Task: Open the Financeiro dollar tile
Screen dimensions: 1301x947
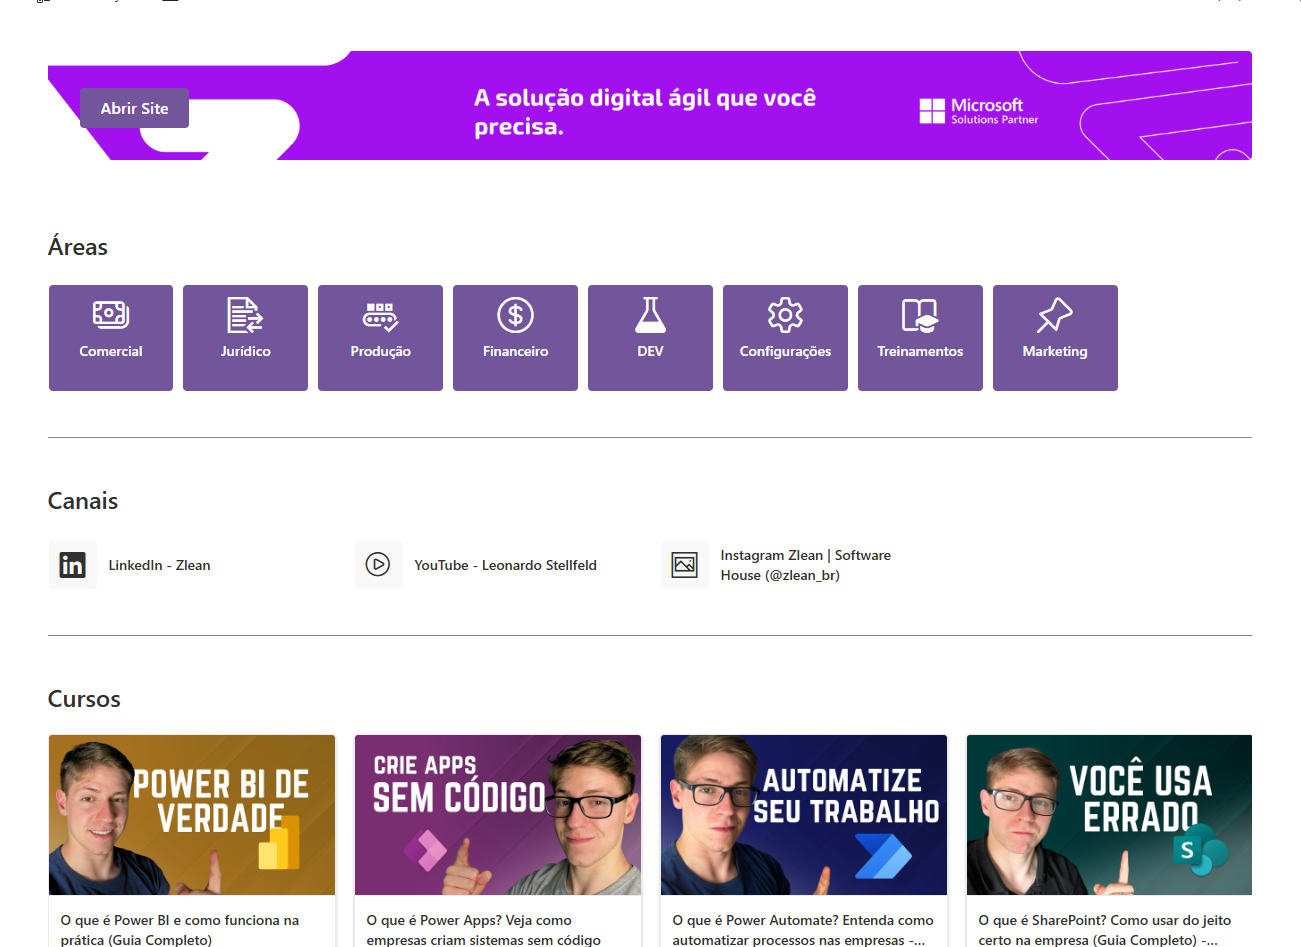Action: click(515, 338)
